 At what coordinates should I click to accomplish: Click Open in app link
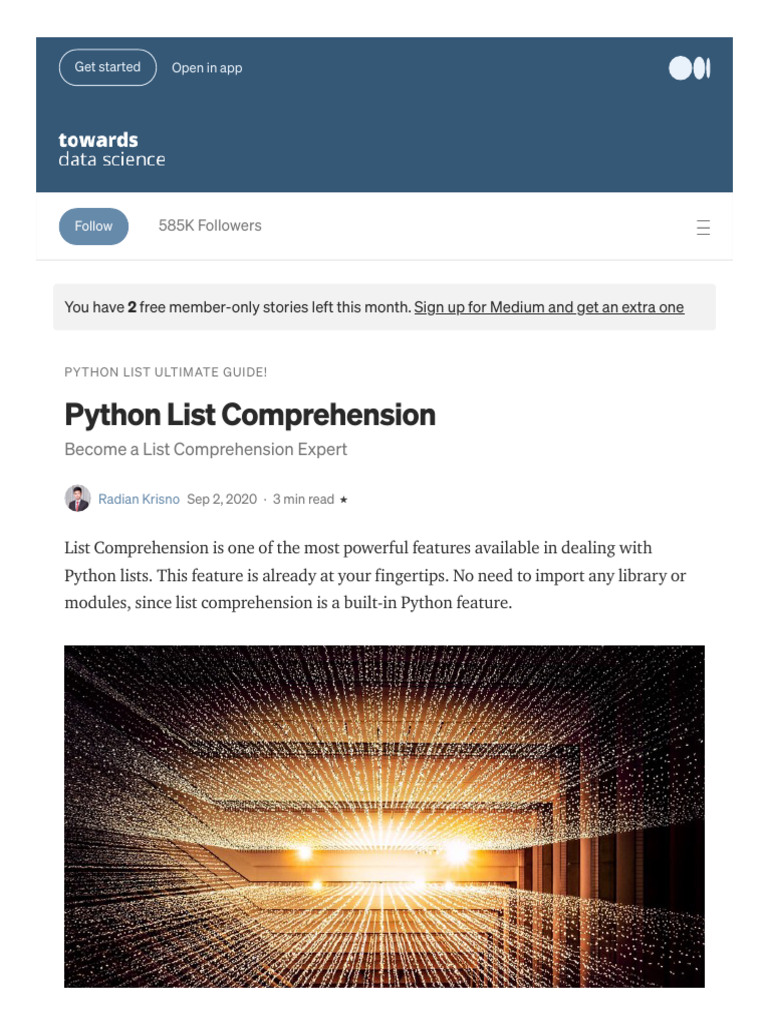click(x=206, y=68)
